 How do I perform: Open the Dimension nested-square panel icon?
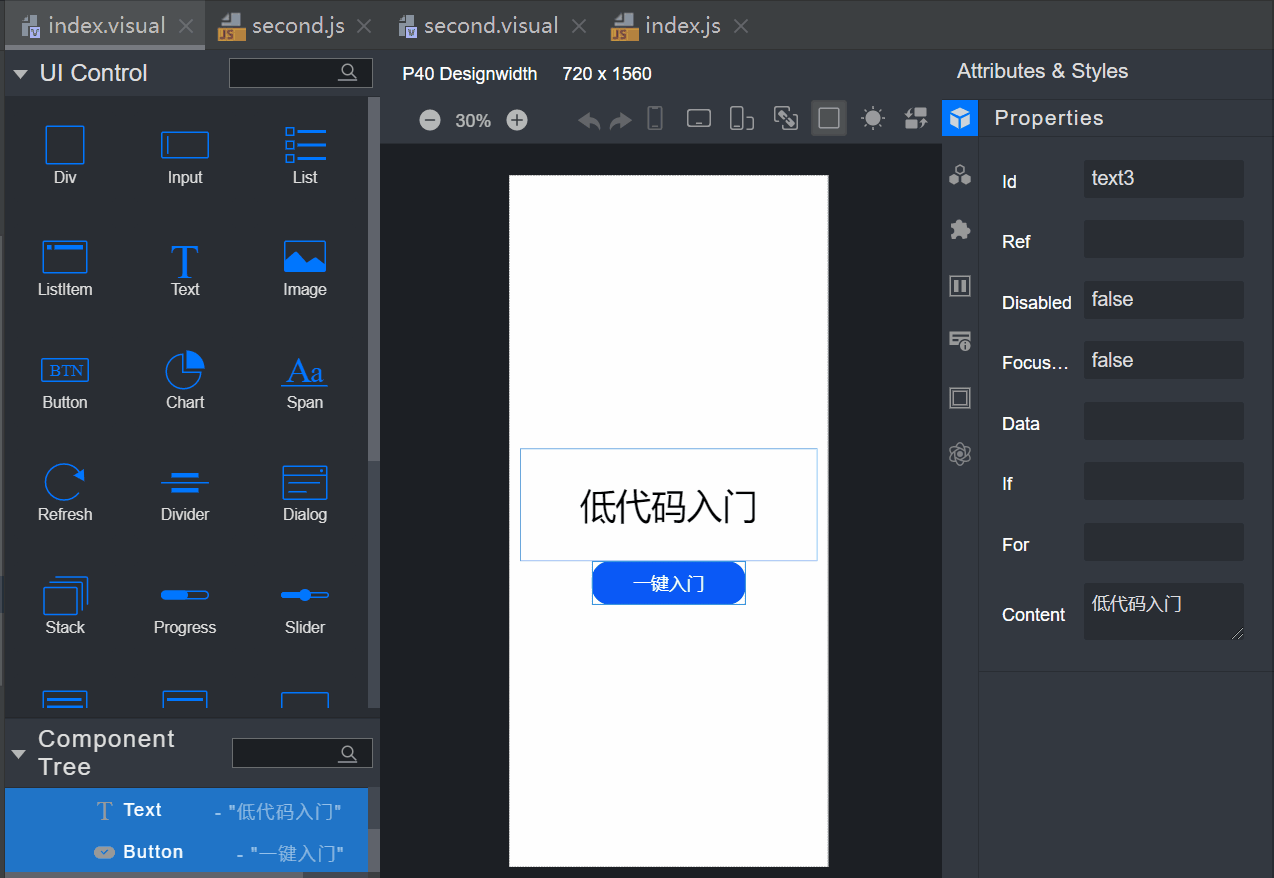960,398
